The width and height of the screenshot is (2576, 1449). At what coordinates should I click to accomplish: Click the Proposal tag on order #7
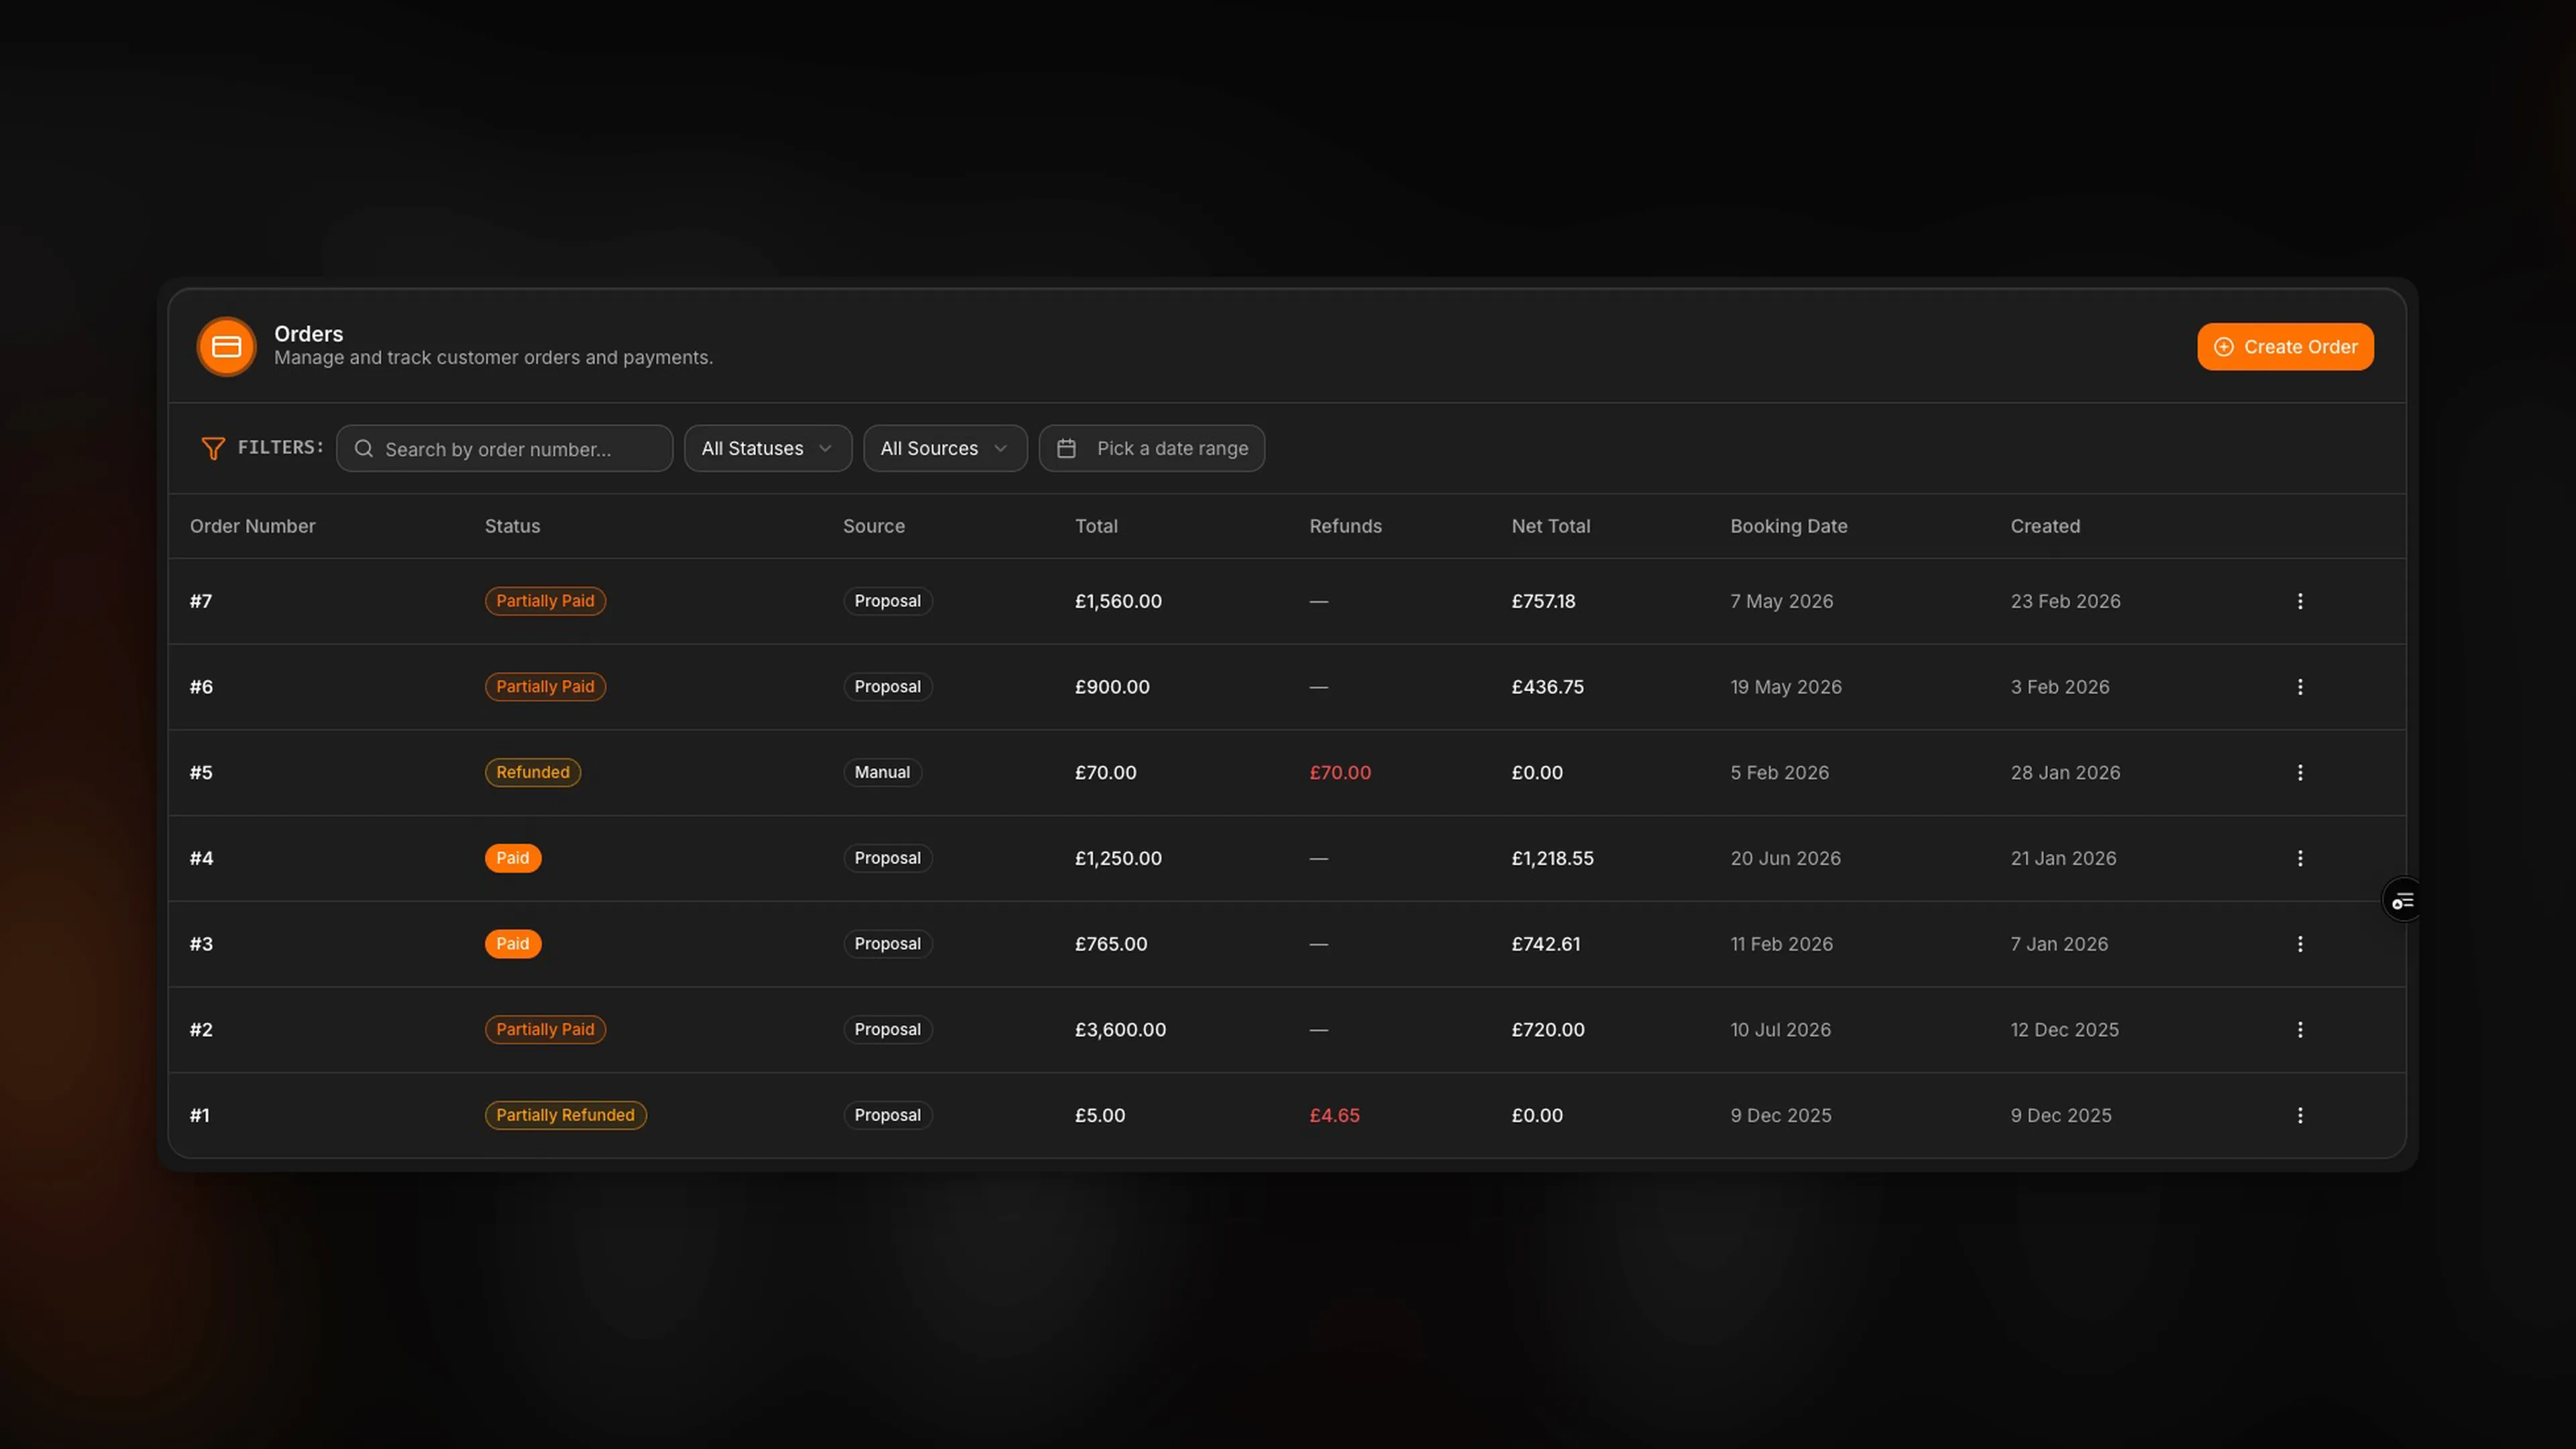click(887, 601)
